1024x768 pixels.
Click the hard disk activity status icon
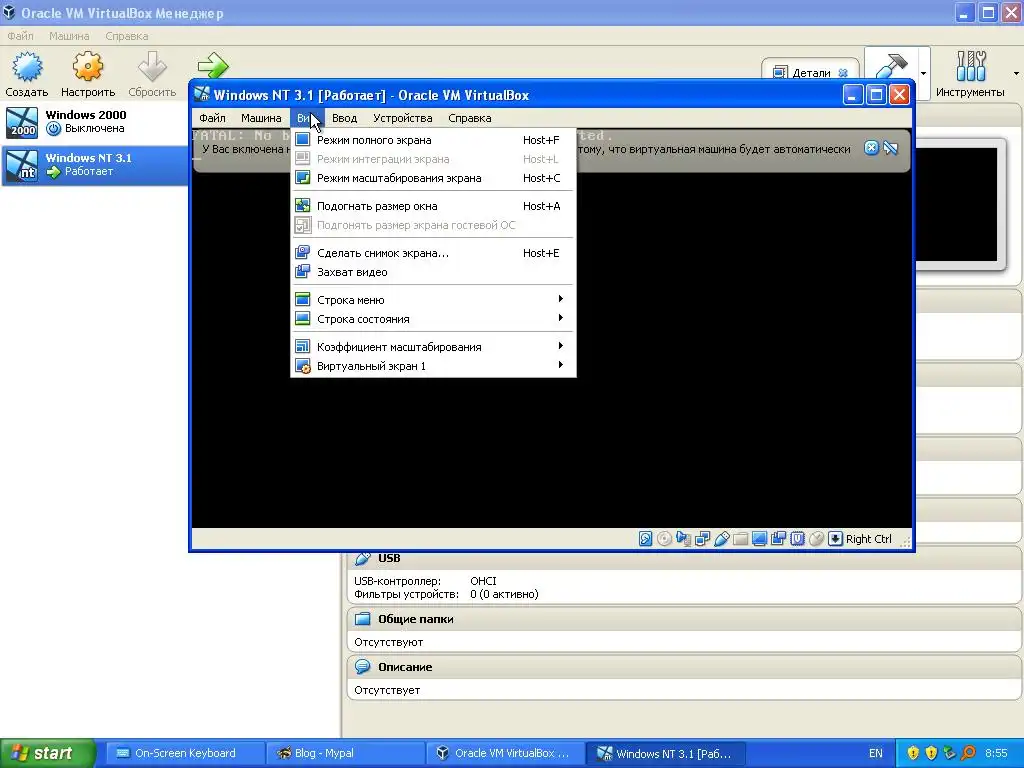645,539
